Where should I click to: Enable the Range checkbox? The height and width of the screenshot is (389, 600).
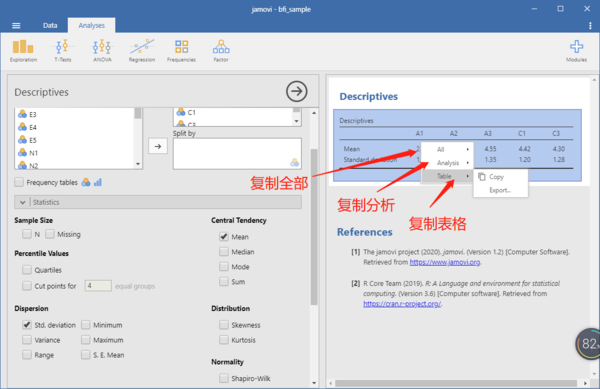click(x=27, y=355)
